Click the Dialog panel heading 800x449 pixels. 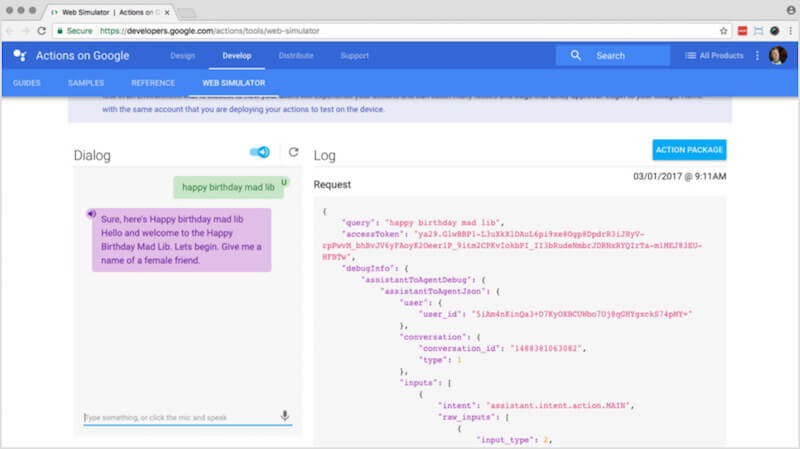point(92,155)
